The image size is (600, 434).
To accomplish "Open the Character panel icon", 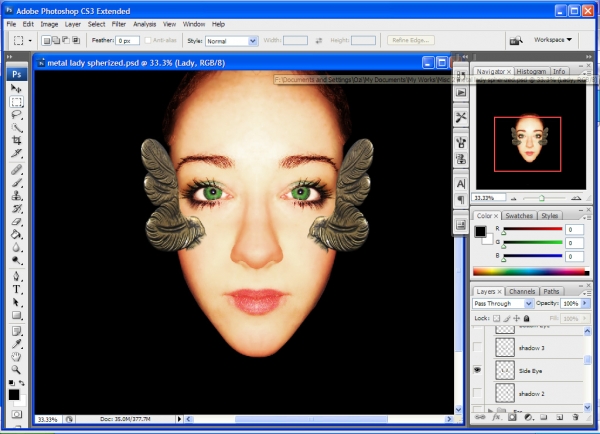I will pos(461,184).
